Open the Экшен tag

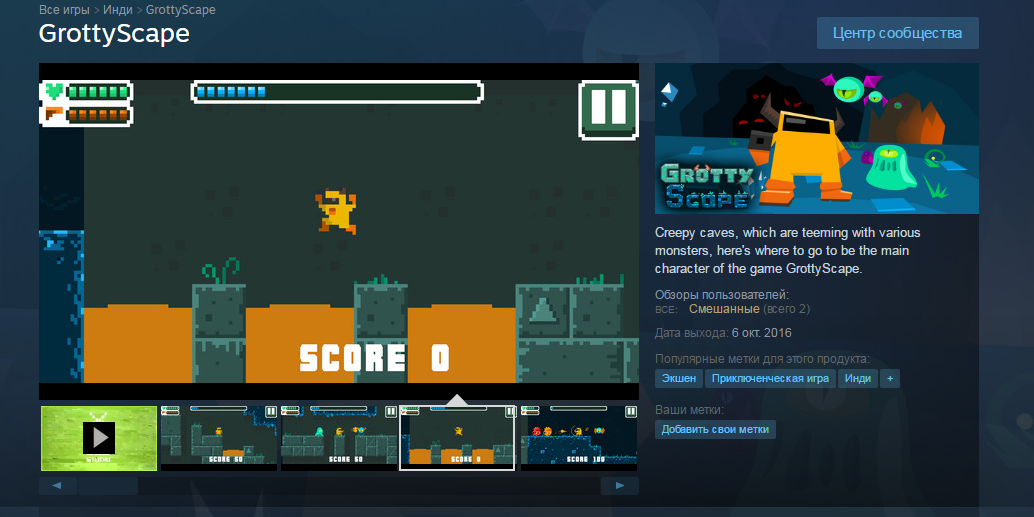pos(679,379)
